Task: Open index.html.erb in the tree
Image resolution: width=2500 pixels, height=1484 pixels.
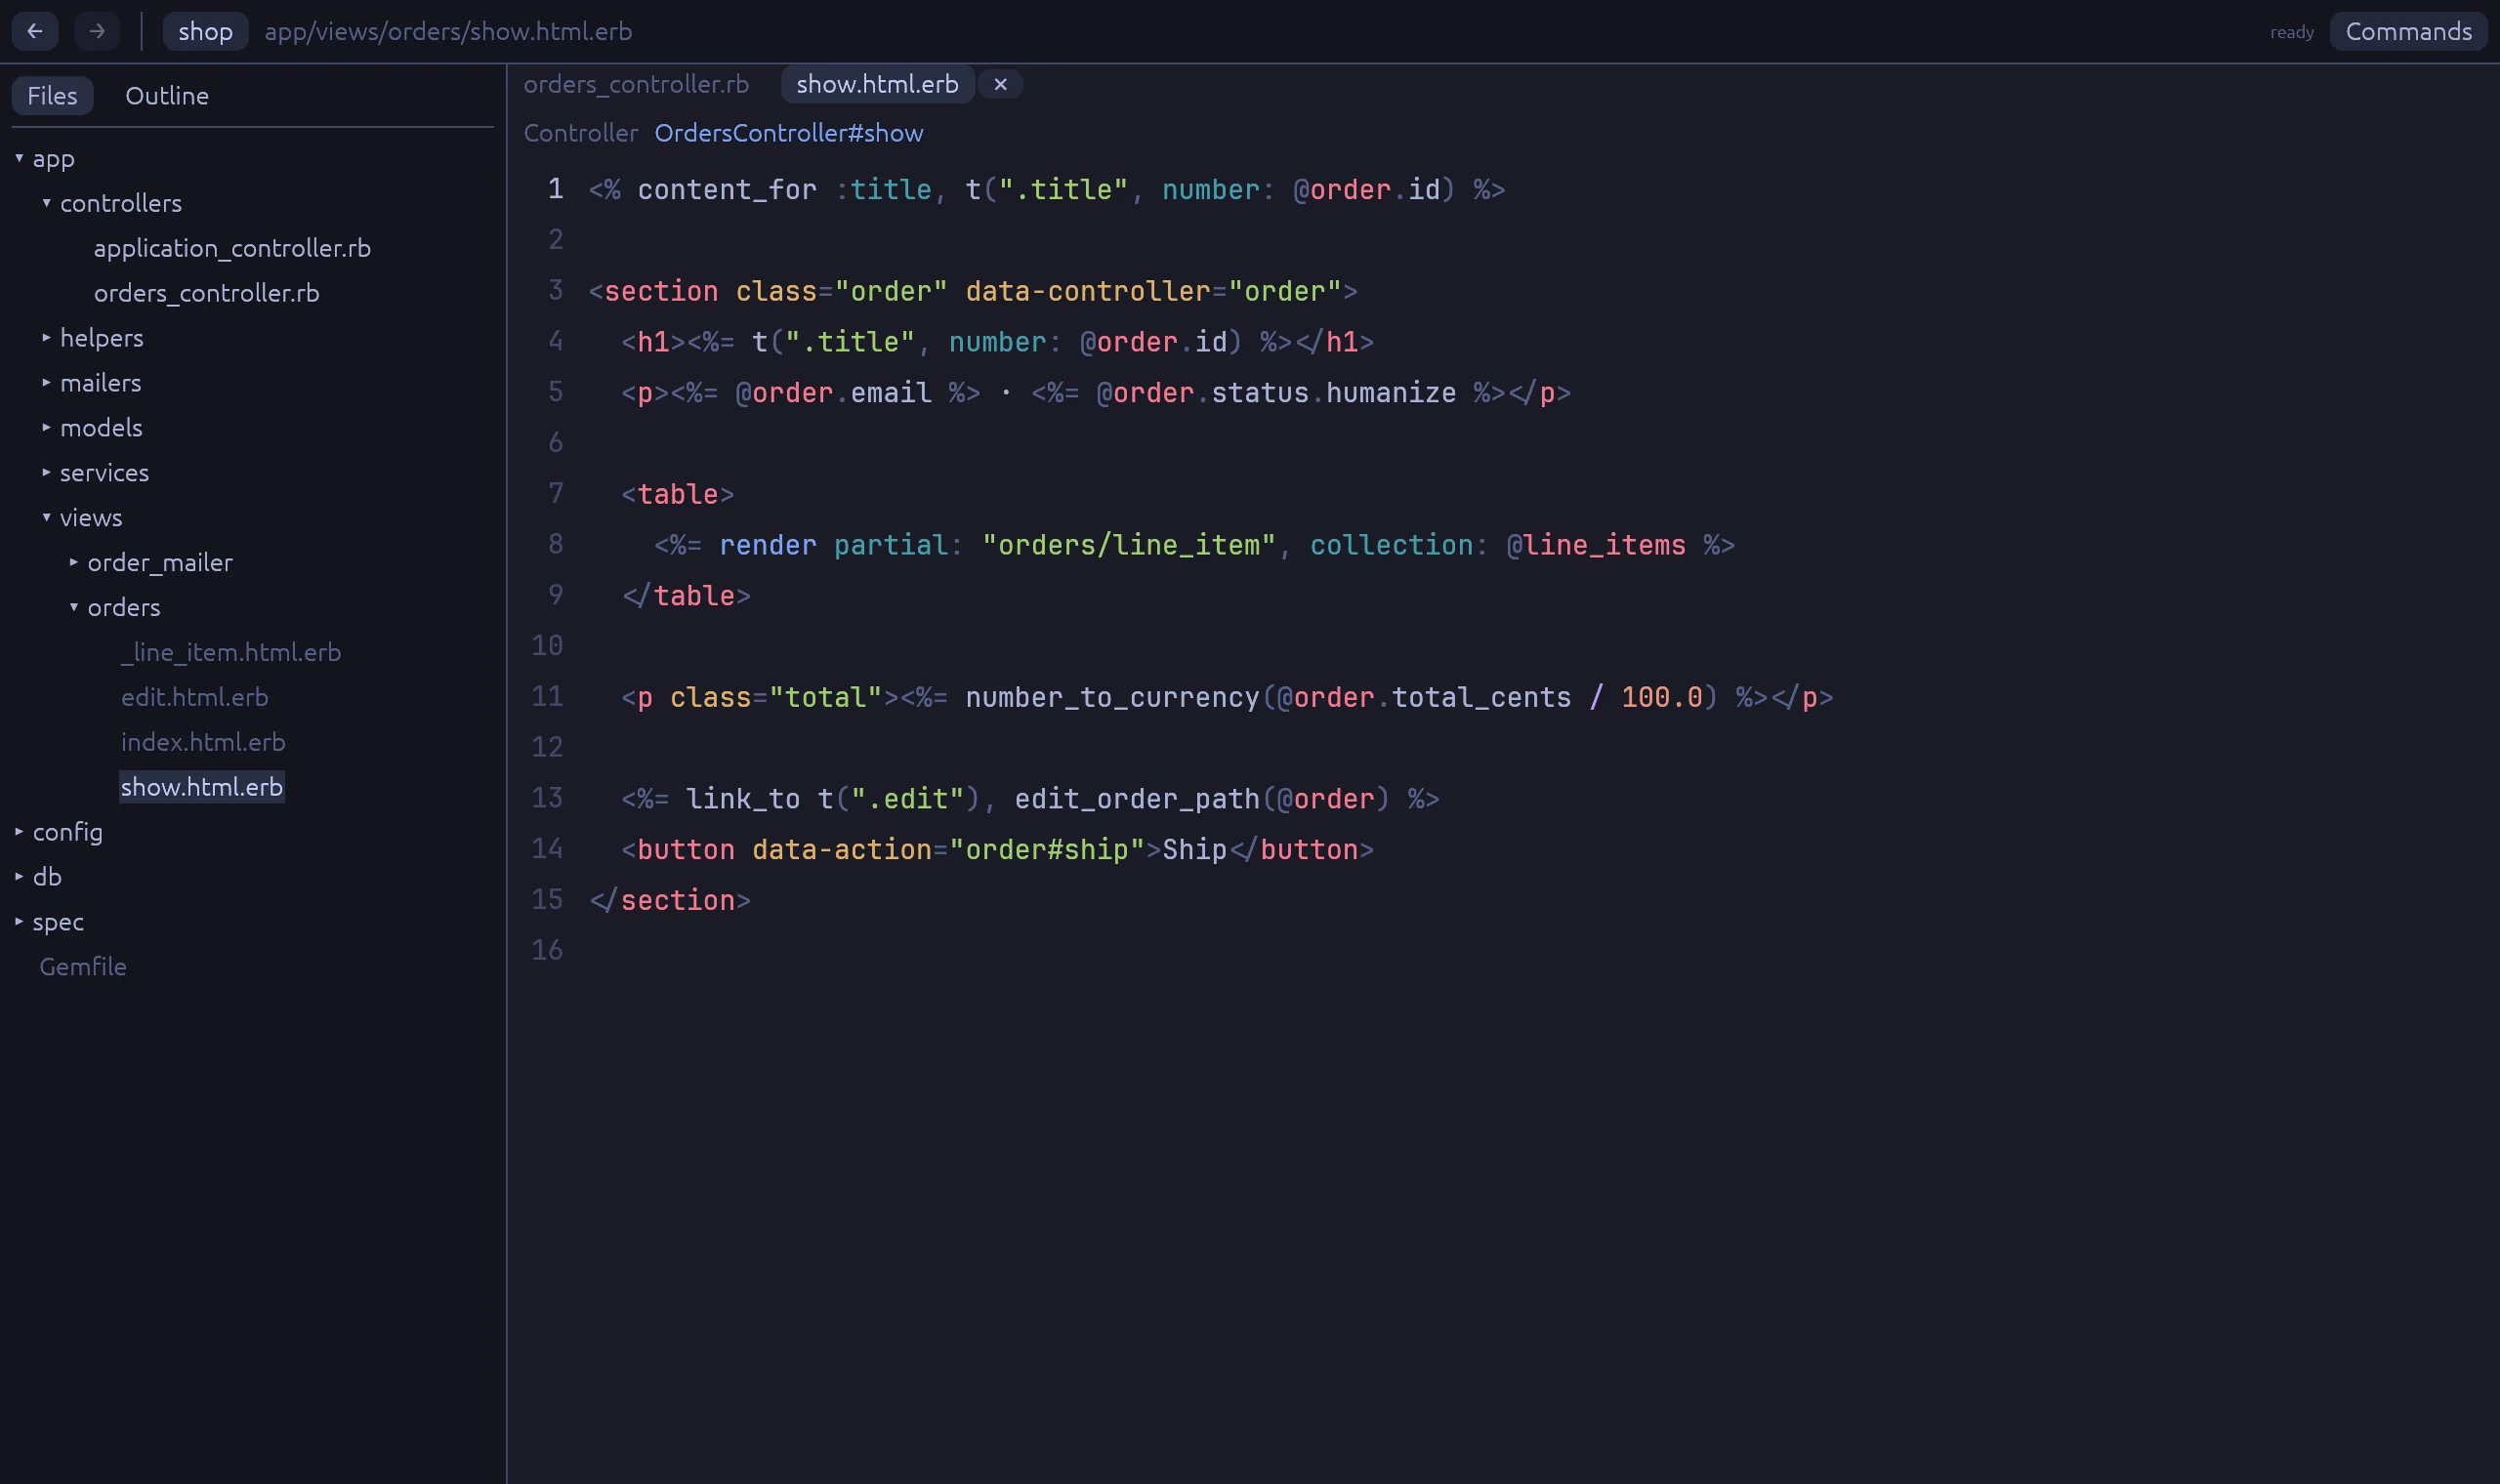Action: [203, 742]
